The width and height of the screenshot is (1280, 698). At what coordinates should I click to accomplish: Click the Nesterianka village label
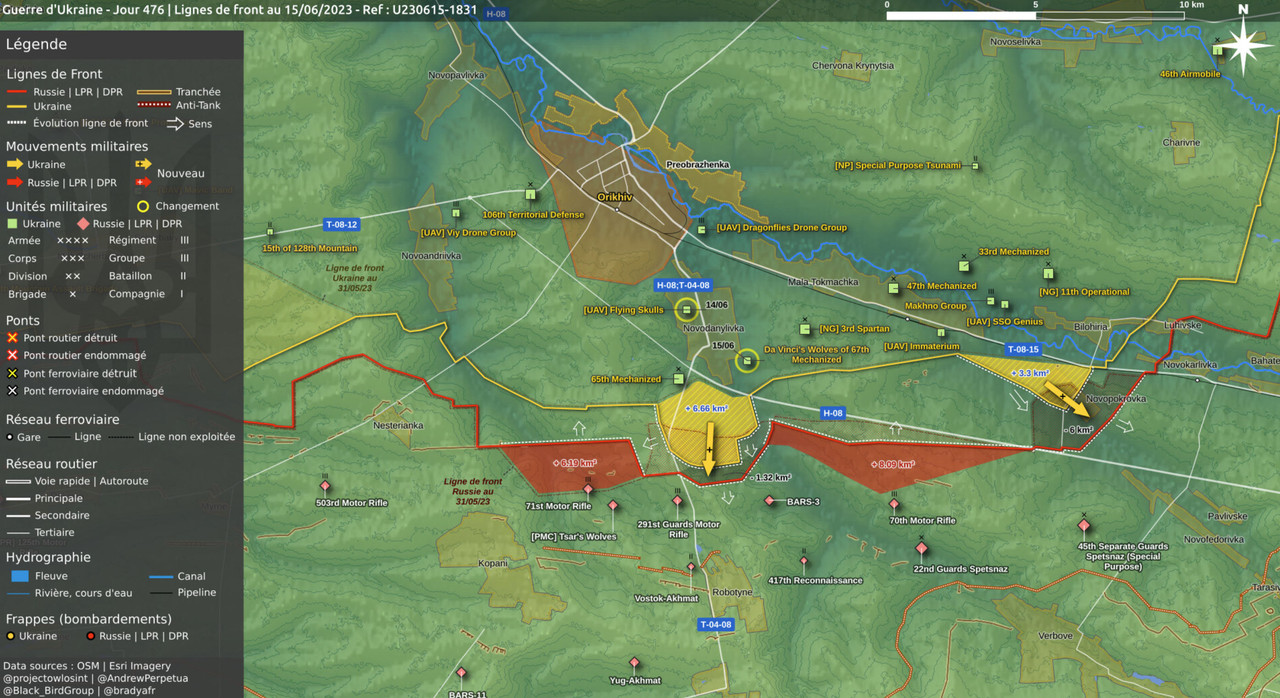(x=398, y=425)
